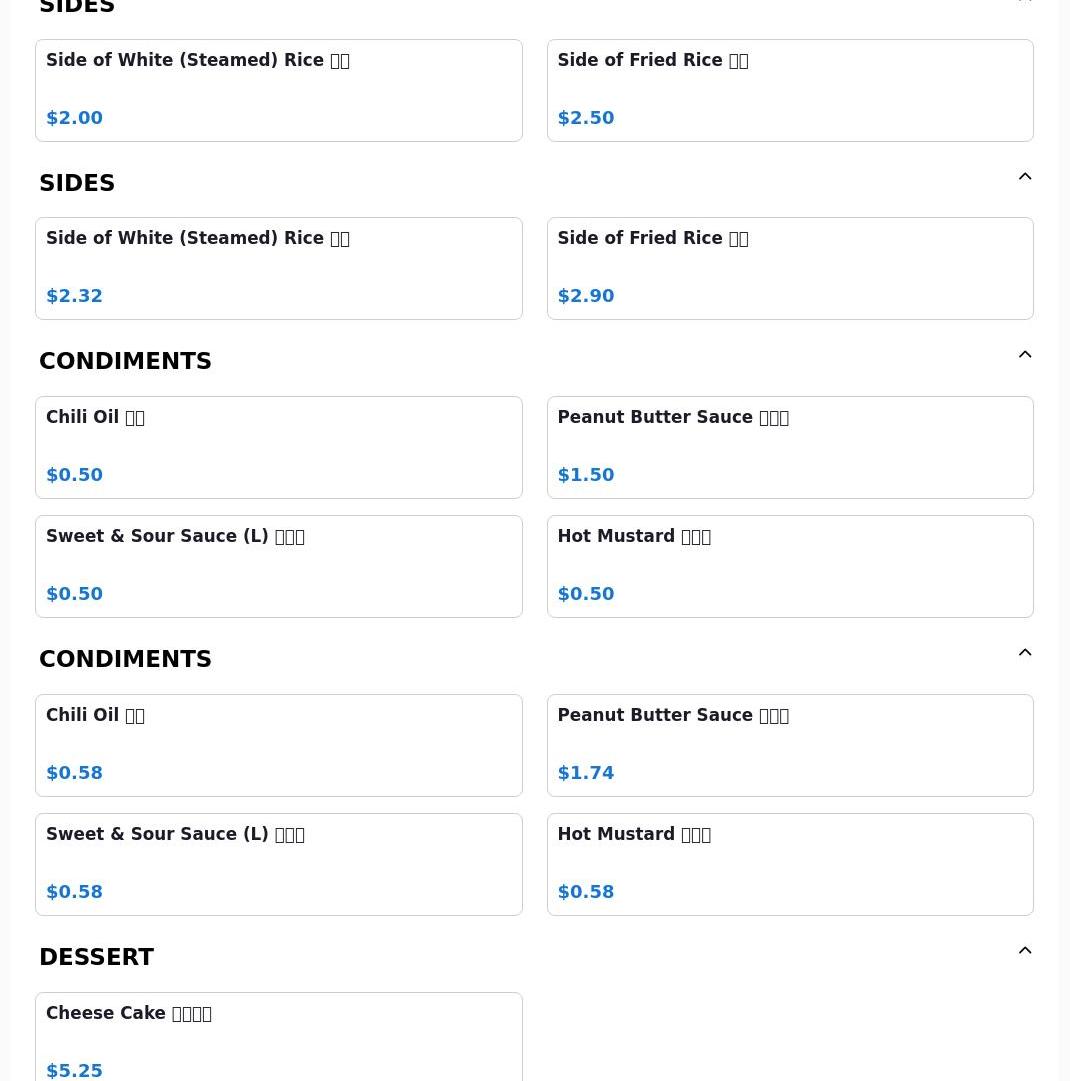Collapse CONDIMENTS section containing $0.58 Chili Oil
This screenshot has height=1081, width=1070.
1025,654
